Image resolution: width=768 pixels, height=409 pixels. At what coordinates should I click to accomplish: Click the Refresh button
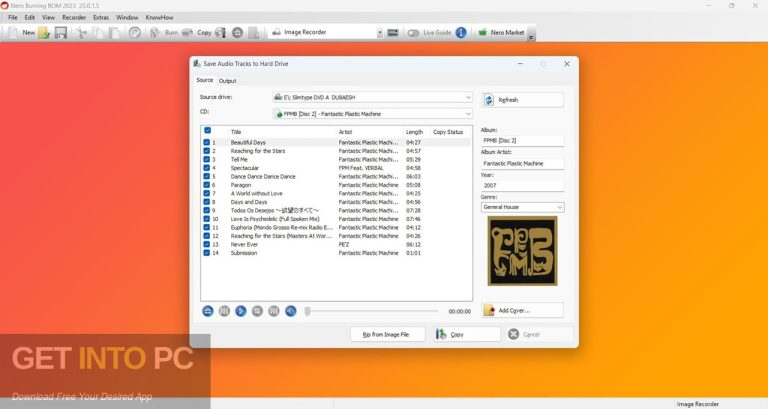[x=522, y=100]
